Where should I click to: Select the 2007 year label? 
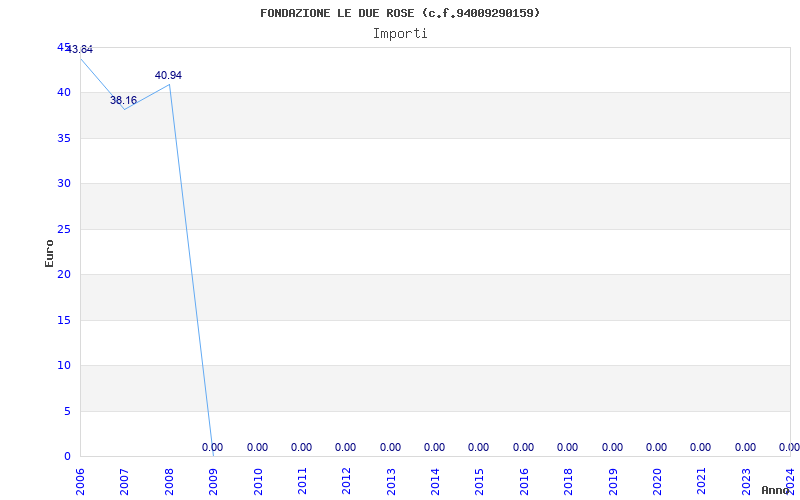tap(124, 481)
